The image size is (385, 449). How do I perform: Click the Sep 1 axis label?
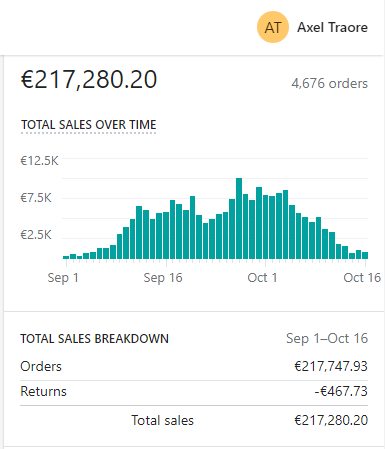pos(63,278)
